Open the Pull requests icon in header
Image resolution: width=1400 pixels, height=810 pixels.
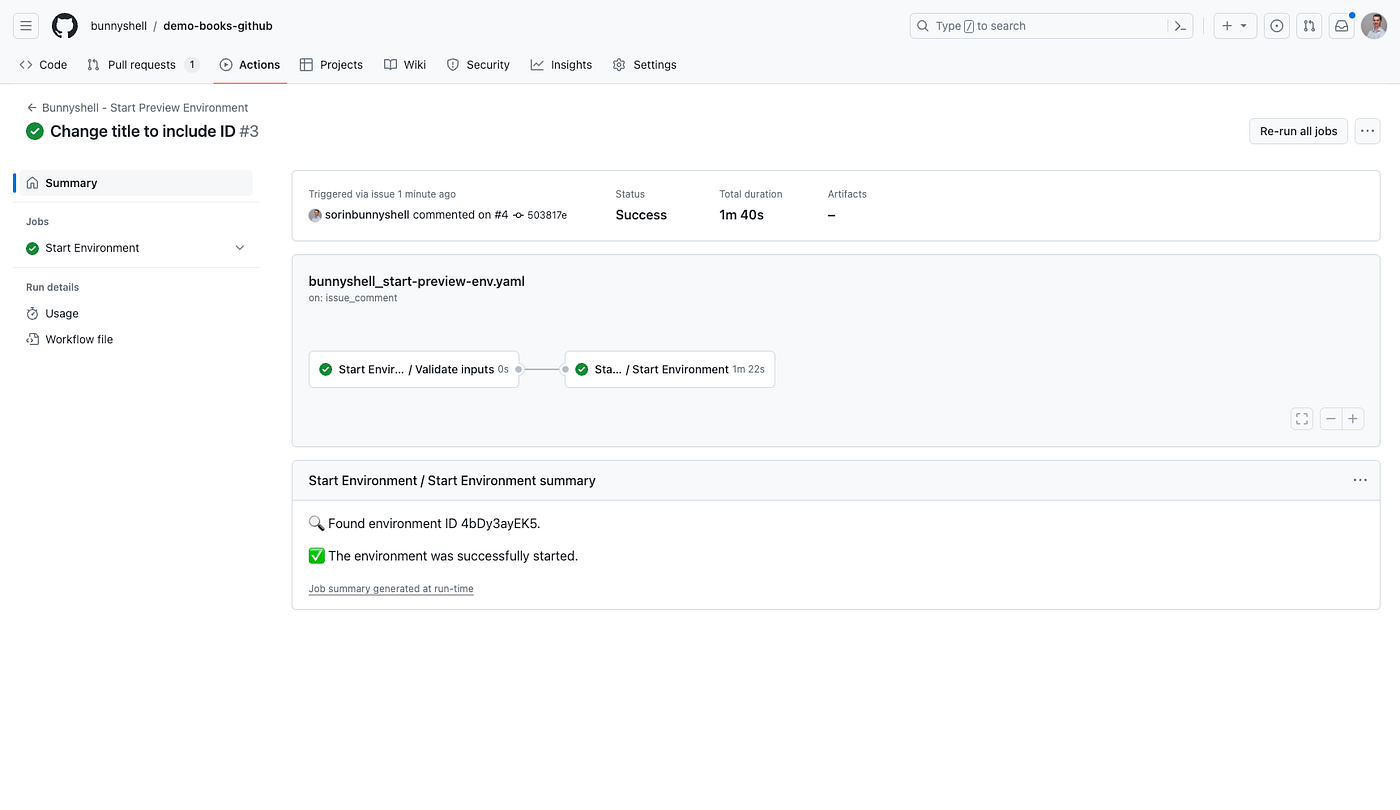coord(1309,26)
